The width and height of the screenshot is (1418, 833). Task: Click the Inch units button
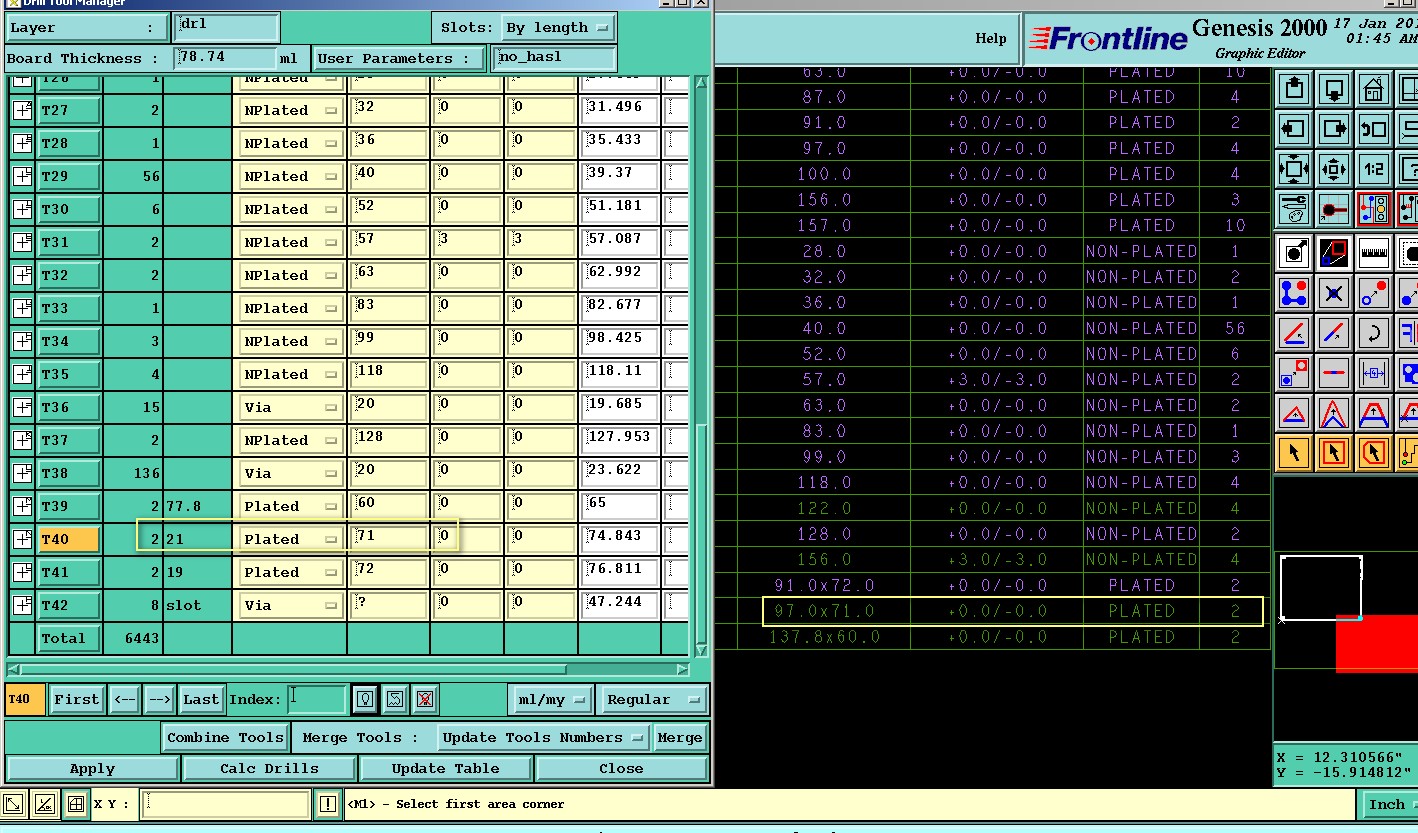coord(1388,804)
